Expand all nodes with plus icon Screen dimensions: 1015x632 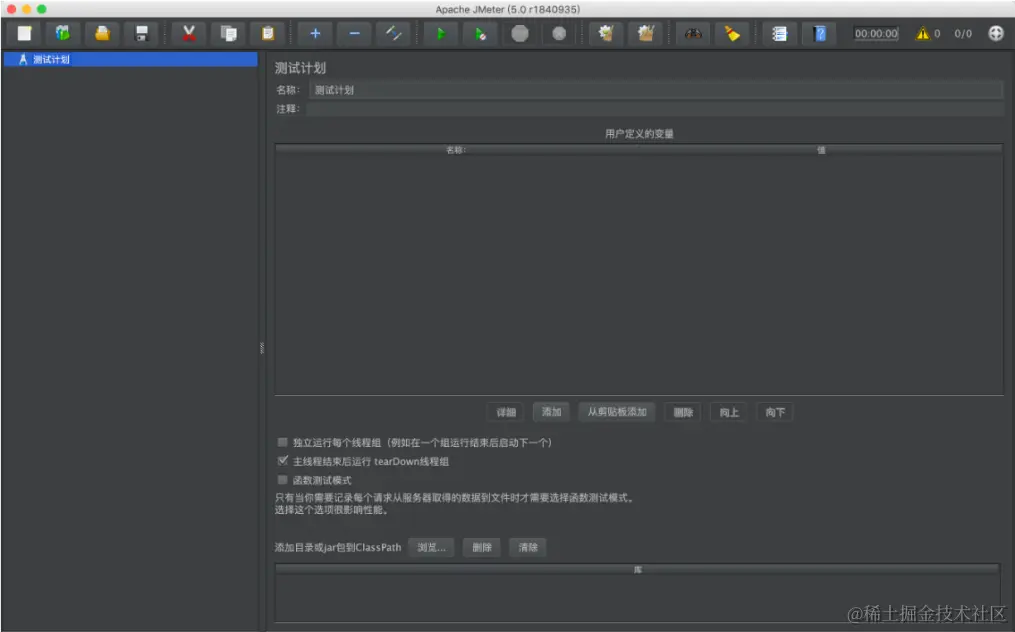(315, 33)
